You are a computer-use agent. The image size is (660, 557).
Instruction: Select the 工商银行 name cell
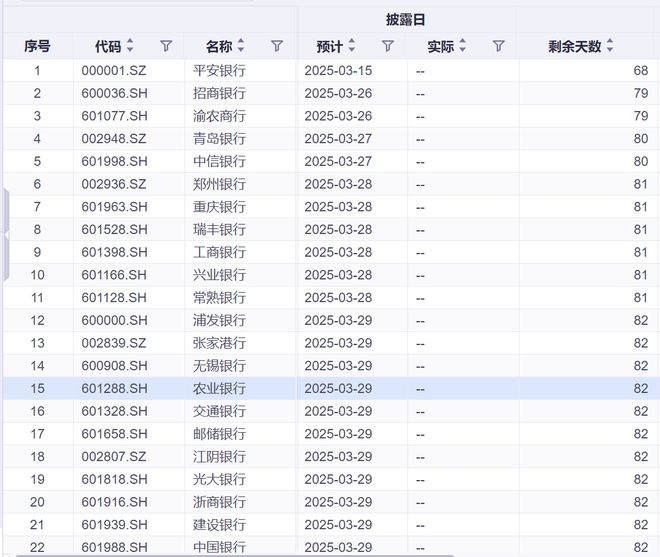coord(219,252)
